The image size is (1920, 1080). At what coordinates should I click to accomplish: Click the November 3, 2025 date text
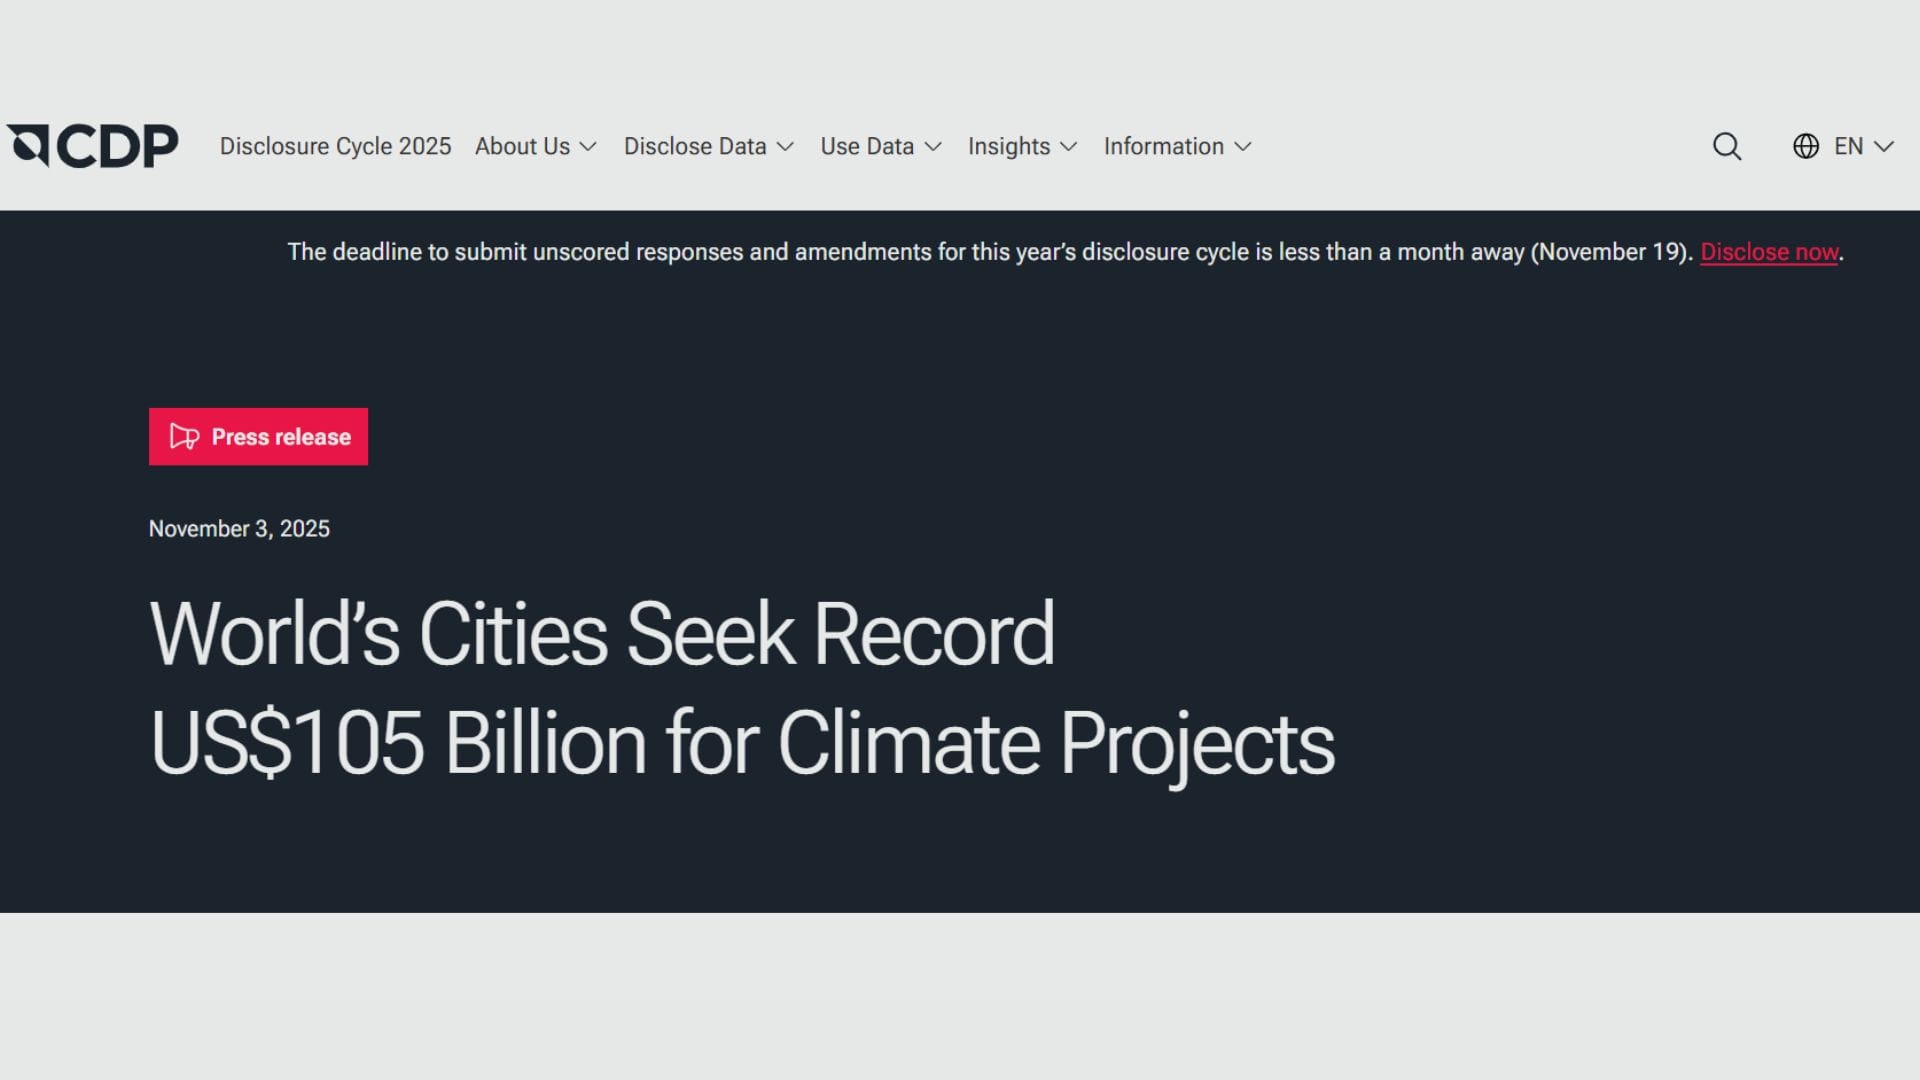pyautogui.click(x=239, y=528)
